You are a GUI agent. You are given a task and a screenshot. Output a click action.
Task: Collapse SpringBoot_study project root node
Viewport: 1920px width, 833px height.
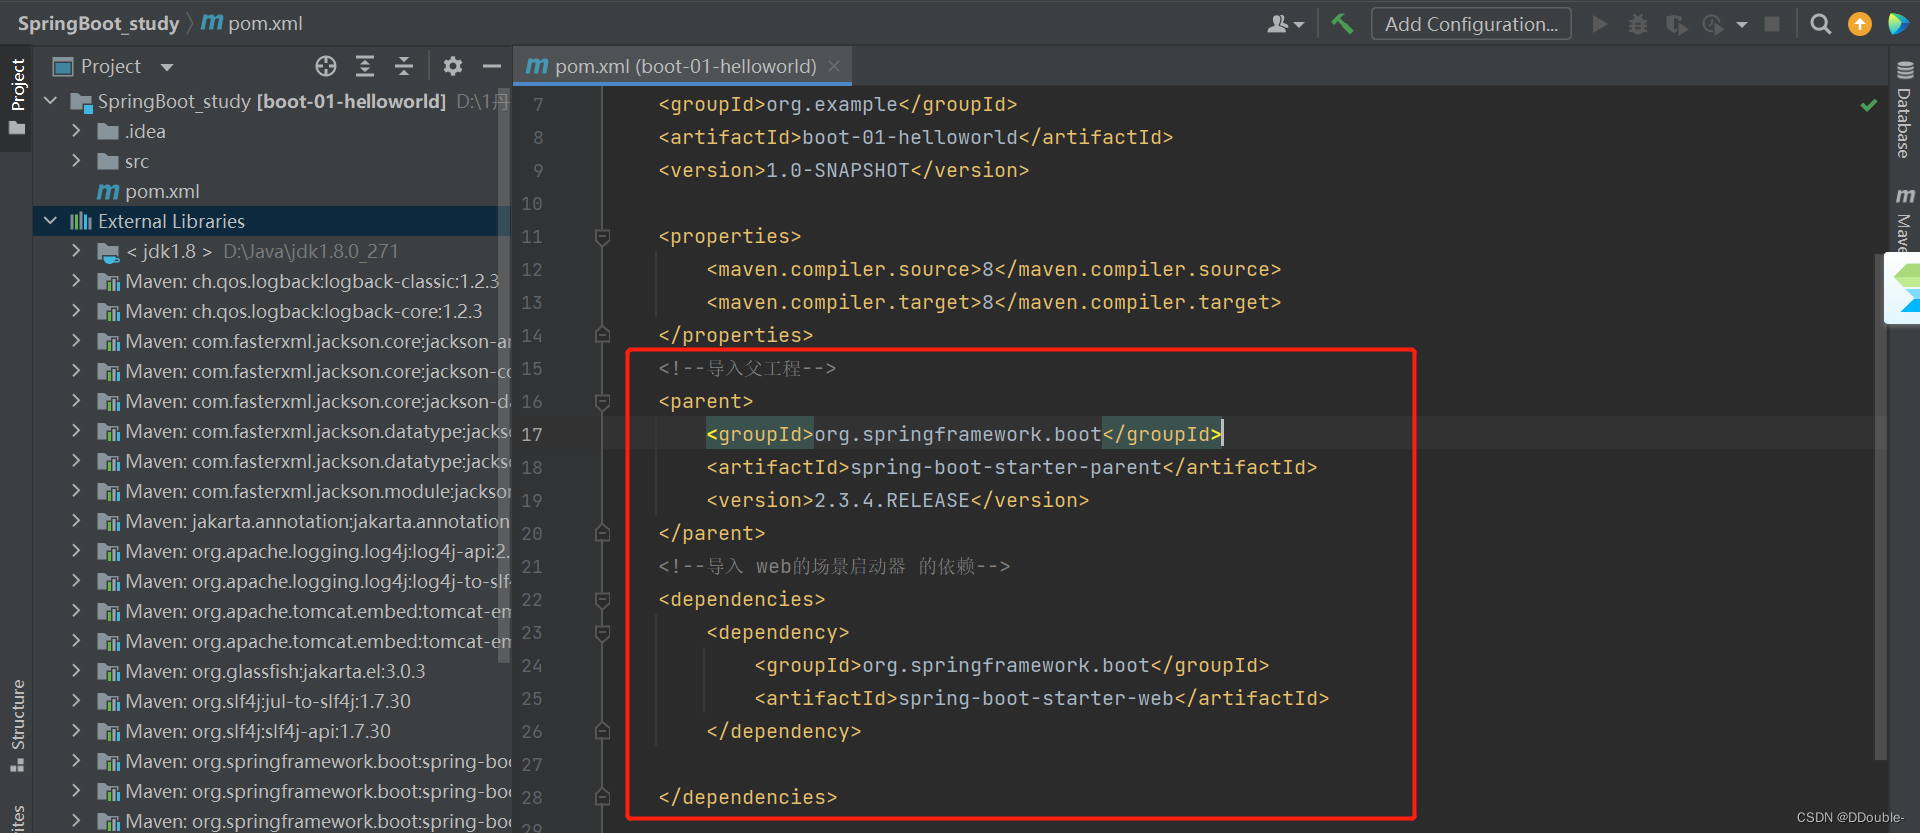click(51, 101)
